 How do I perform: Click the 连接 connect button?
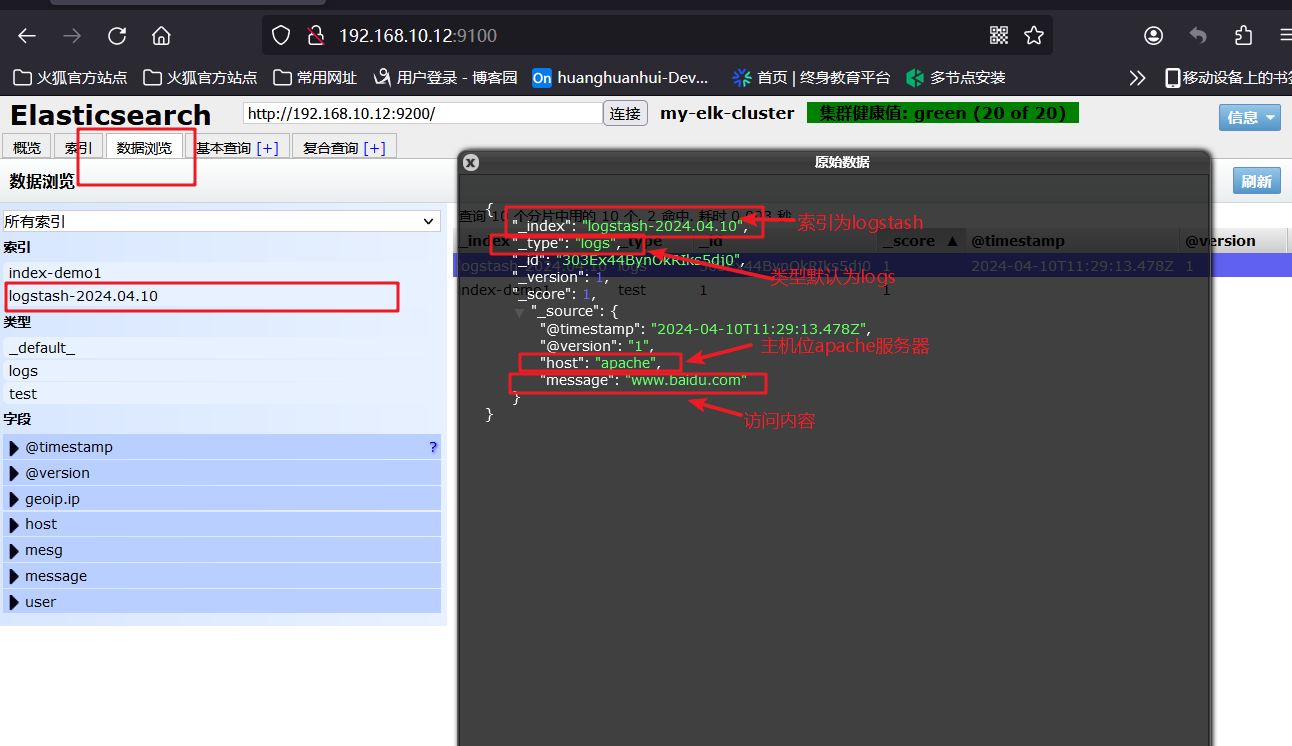[626, 114]
